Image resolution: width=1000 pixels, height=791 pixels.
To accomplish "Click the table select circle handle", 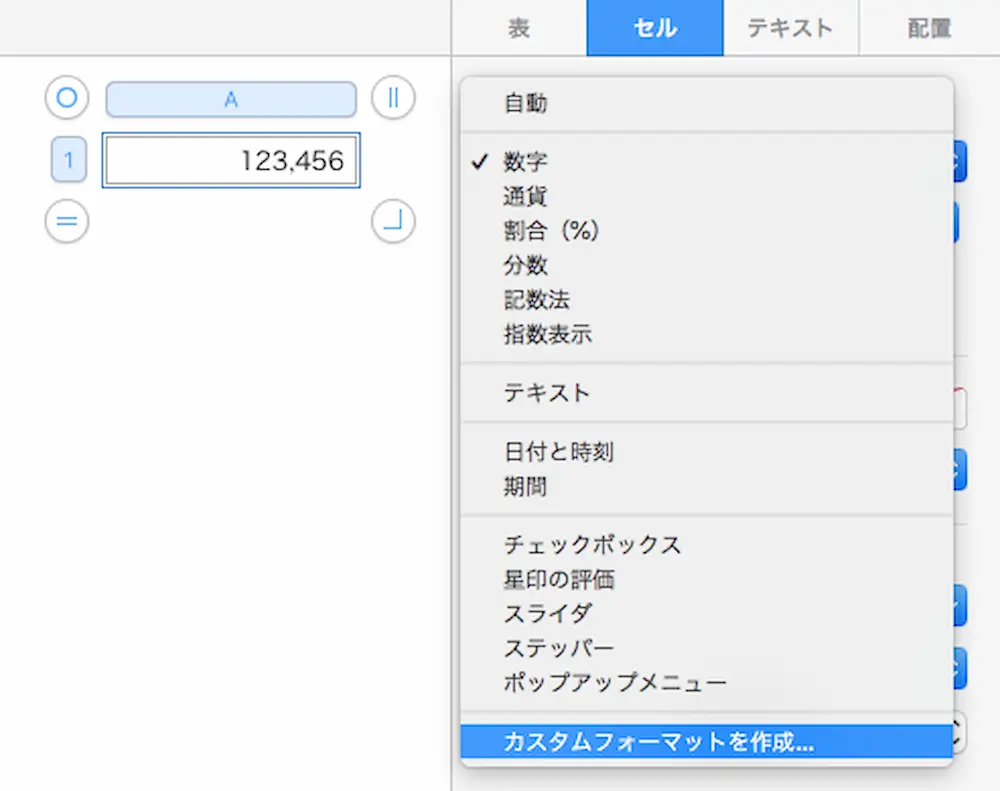I will (x=67, y=98).
